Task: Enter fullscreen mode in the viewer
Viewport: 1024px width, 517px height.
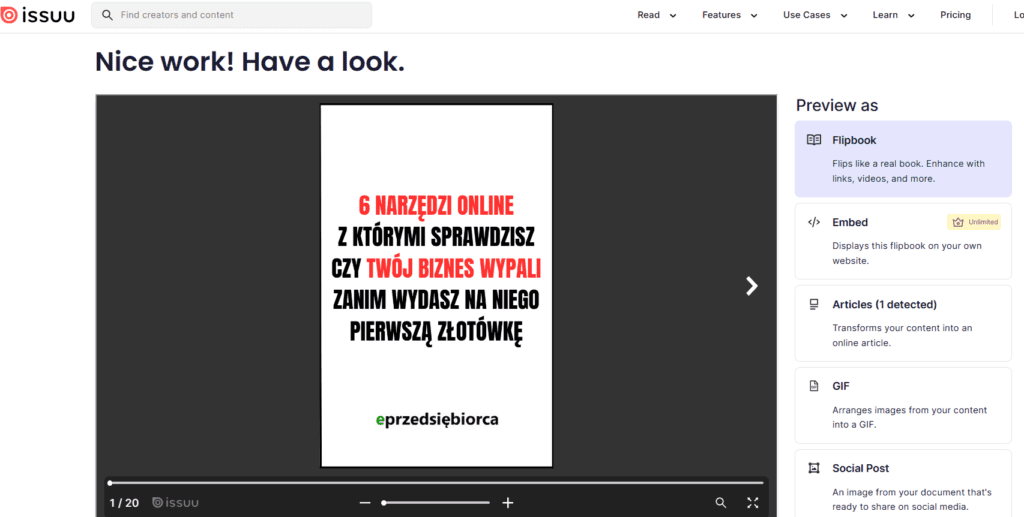Action: [x=753, y=503]
